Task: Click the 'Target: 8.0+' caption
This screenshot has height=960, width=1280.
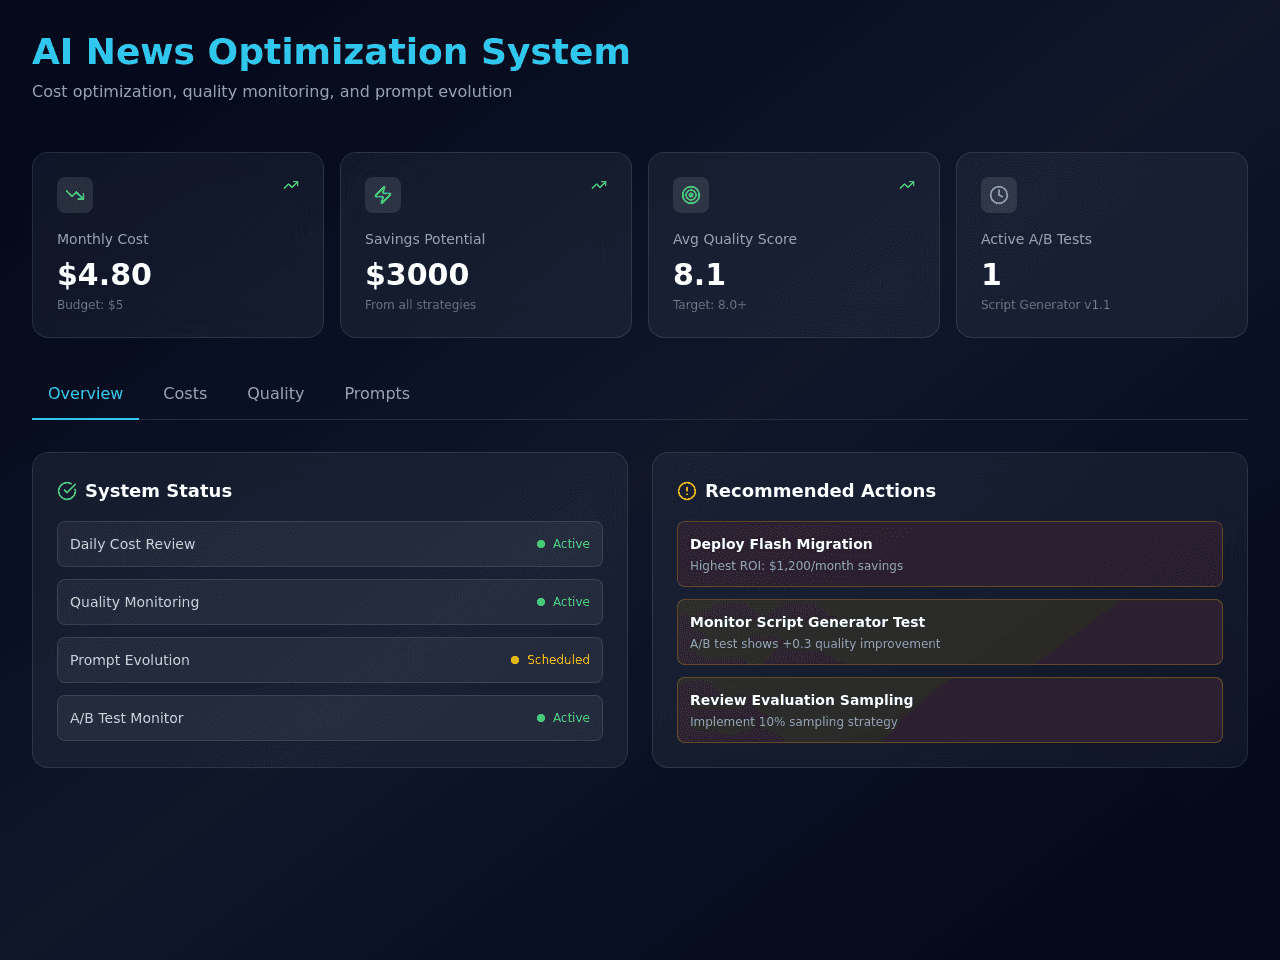Action: 710,305
